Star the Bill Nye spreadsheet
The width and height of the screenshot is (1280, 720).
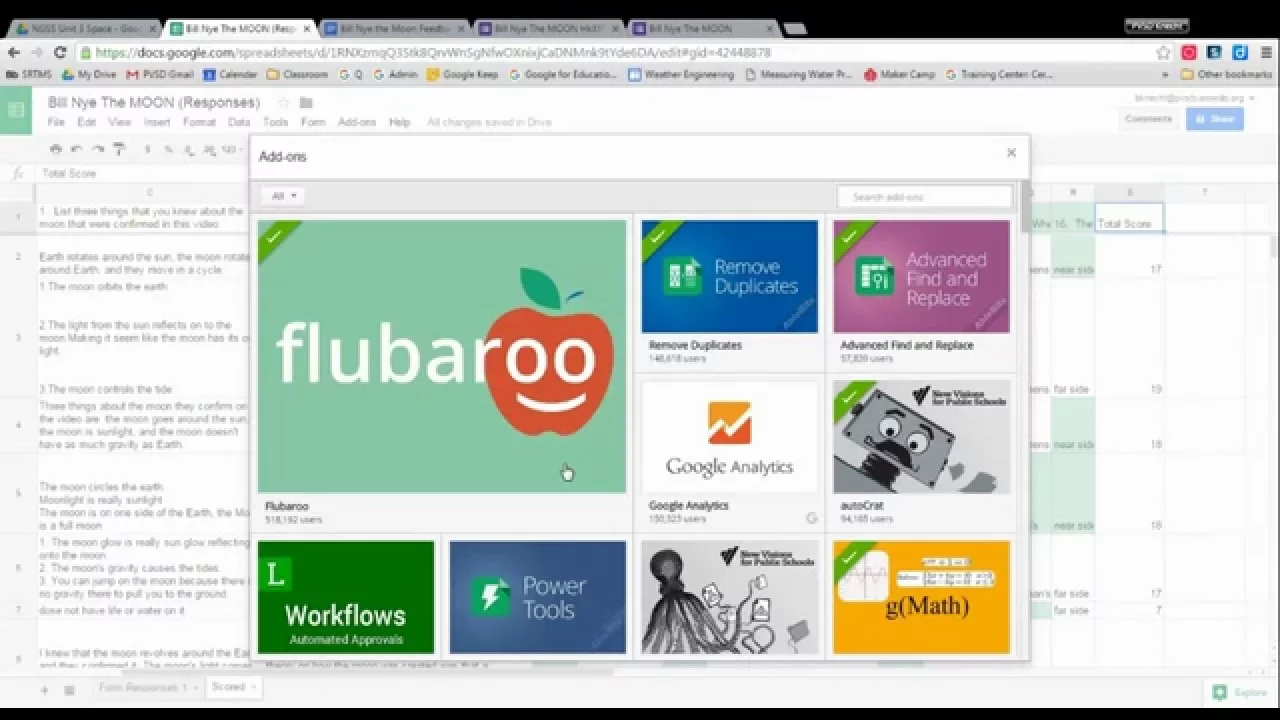[283, 102]
